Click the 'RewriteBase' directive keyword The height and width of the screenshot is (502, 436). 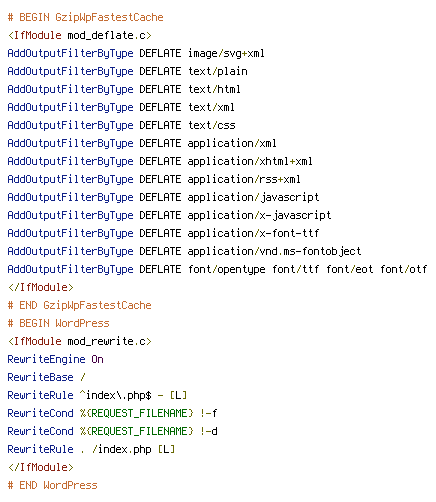tap(41, 377)
